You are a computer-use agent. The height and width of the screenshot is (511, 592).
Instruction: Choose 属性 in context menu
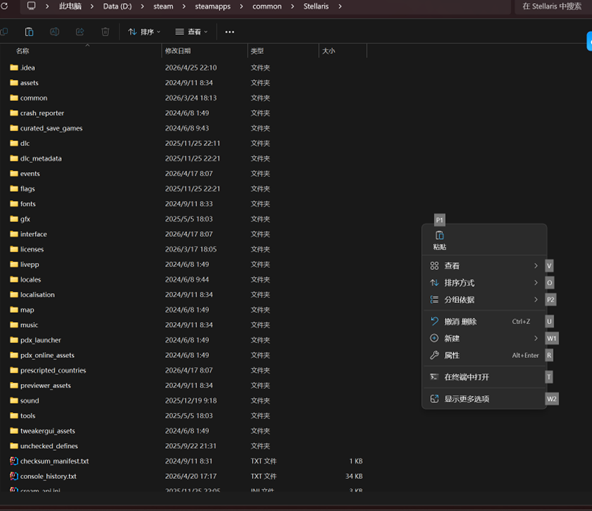[484, 355]
